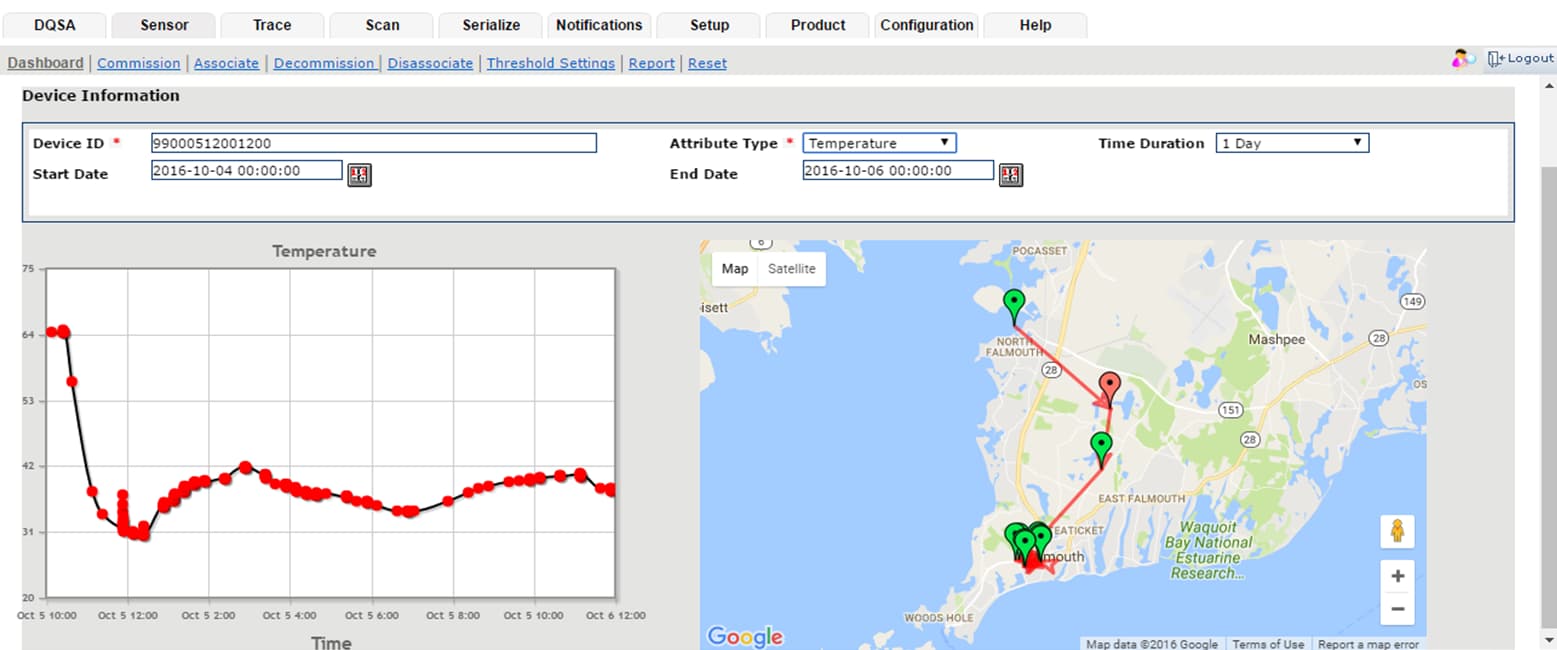
Task: Open the Sensor tab
Action: pos(164,25)
